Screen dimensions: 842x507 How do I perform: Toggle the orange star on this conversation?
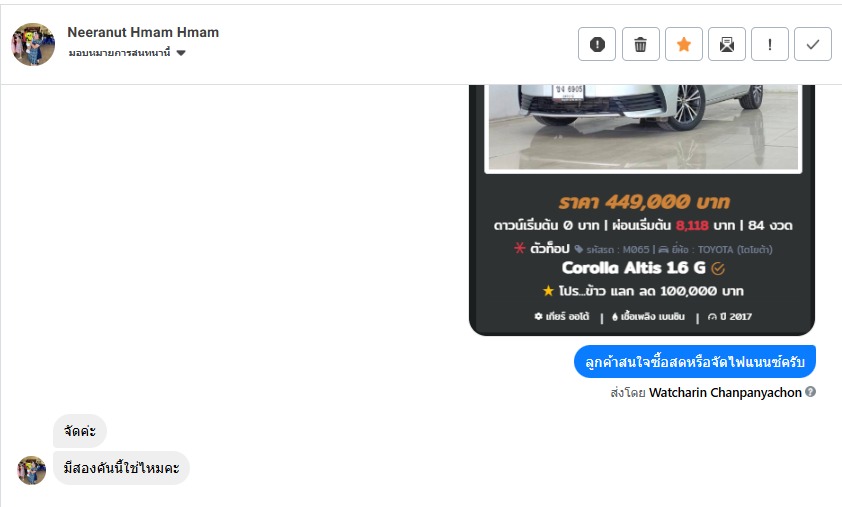tap(684, 44)
